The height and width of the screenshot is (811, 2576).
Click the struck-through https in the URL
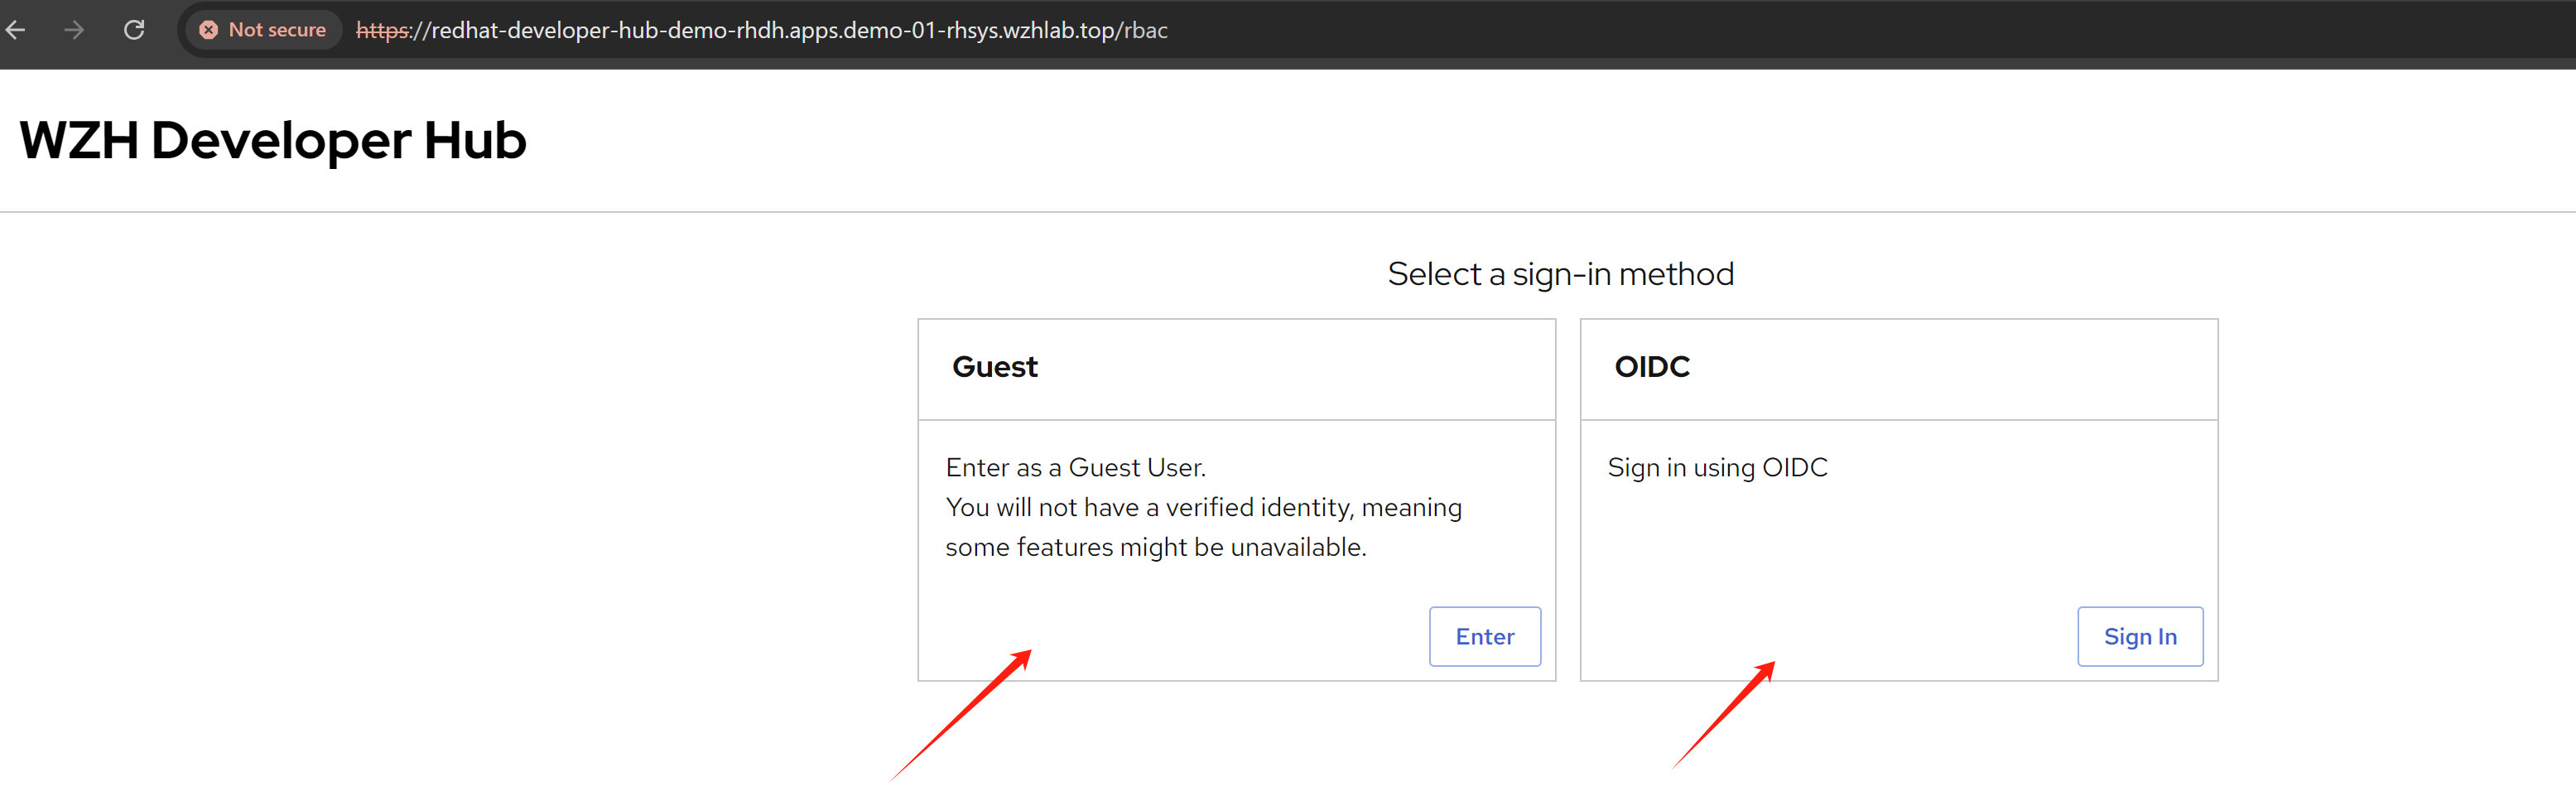tap(382, 30)
